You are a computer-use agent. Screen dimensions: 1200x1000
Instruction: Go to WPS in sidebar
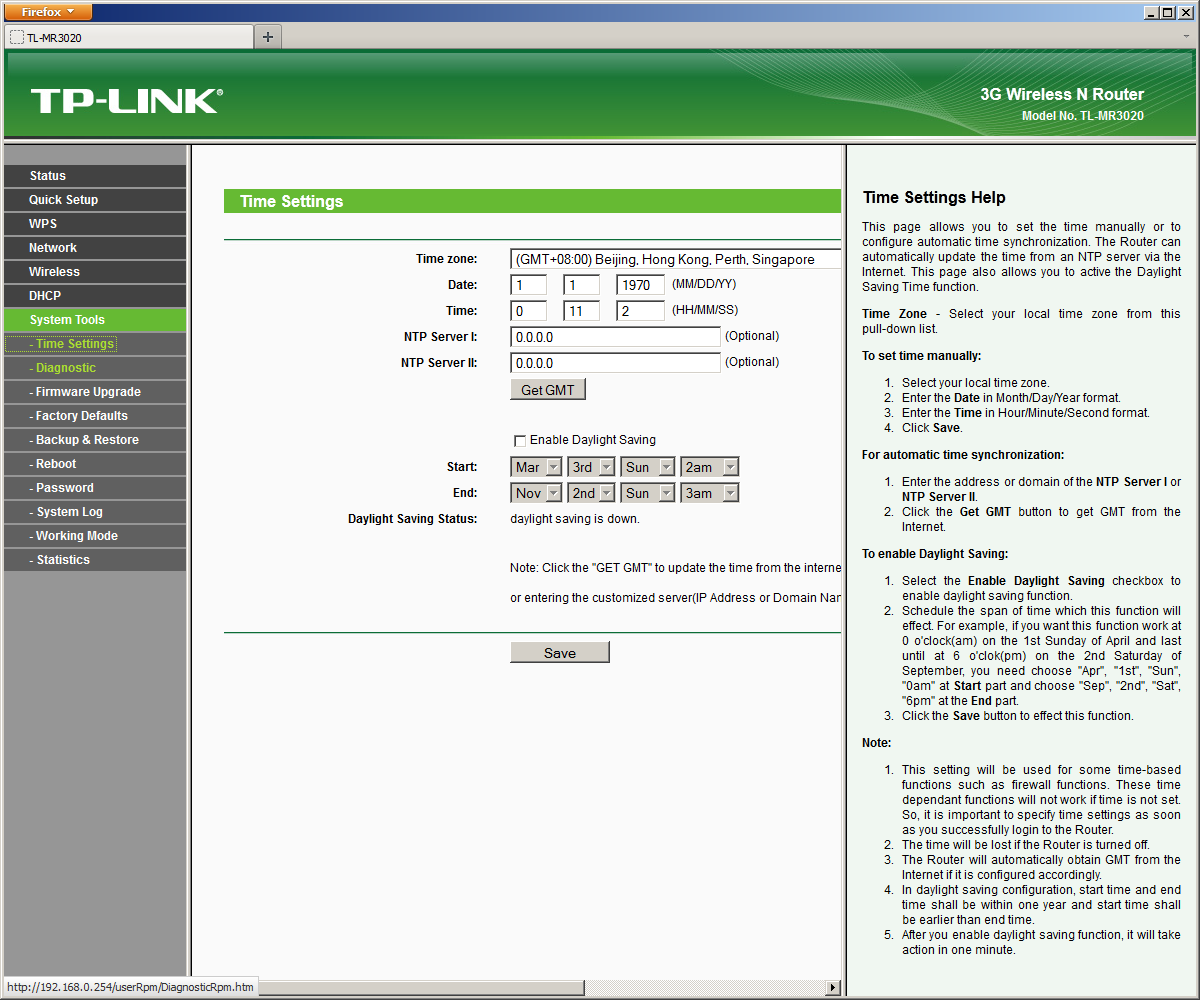[x=95, y=224]
